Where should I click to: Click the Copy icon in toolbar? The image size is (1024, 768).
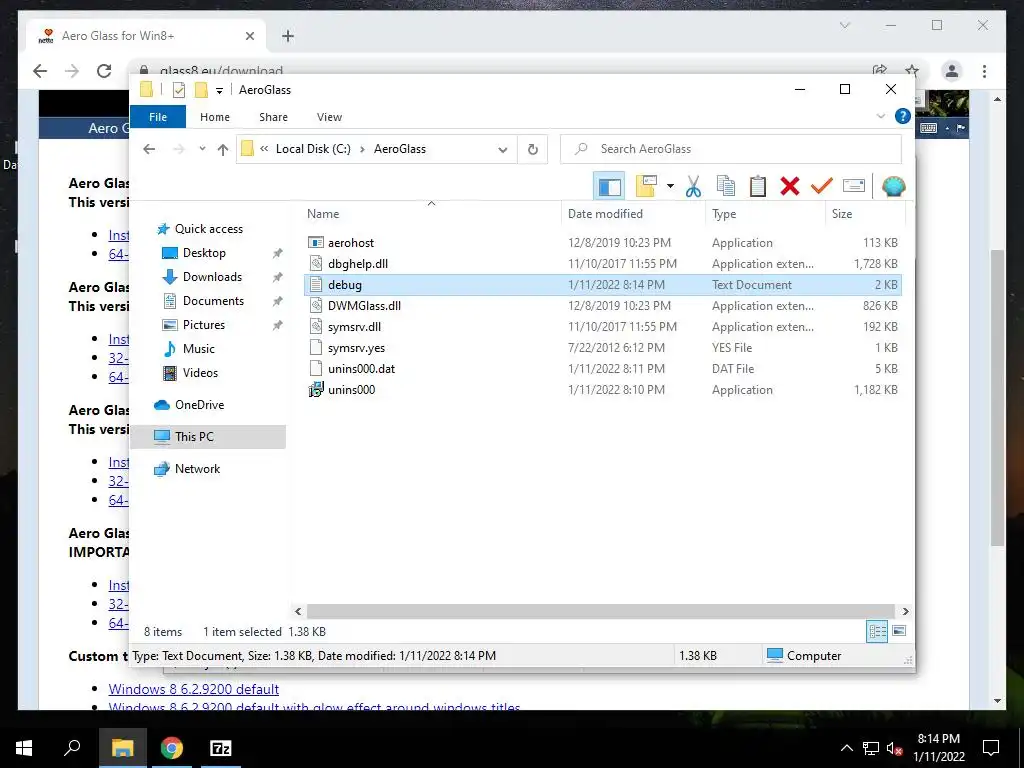coord(726,187)
